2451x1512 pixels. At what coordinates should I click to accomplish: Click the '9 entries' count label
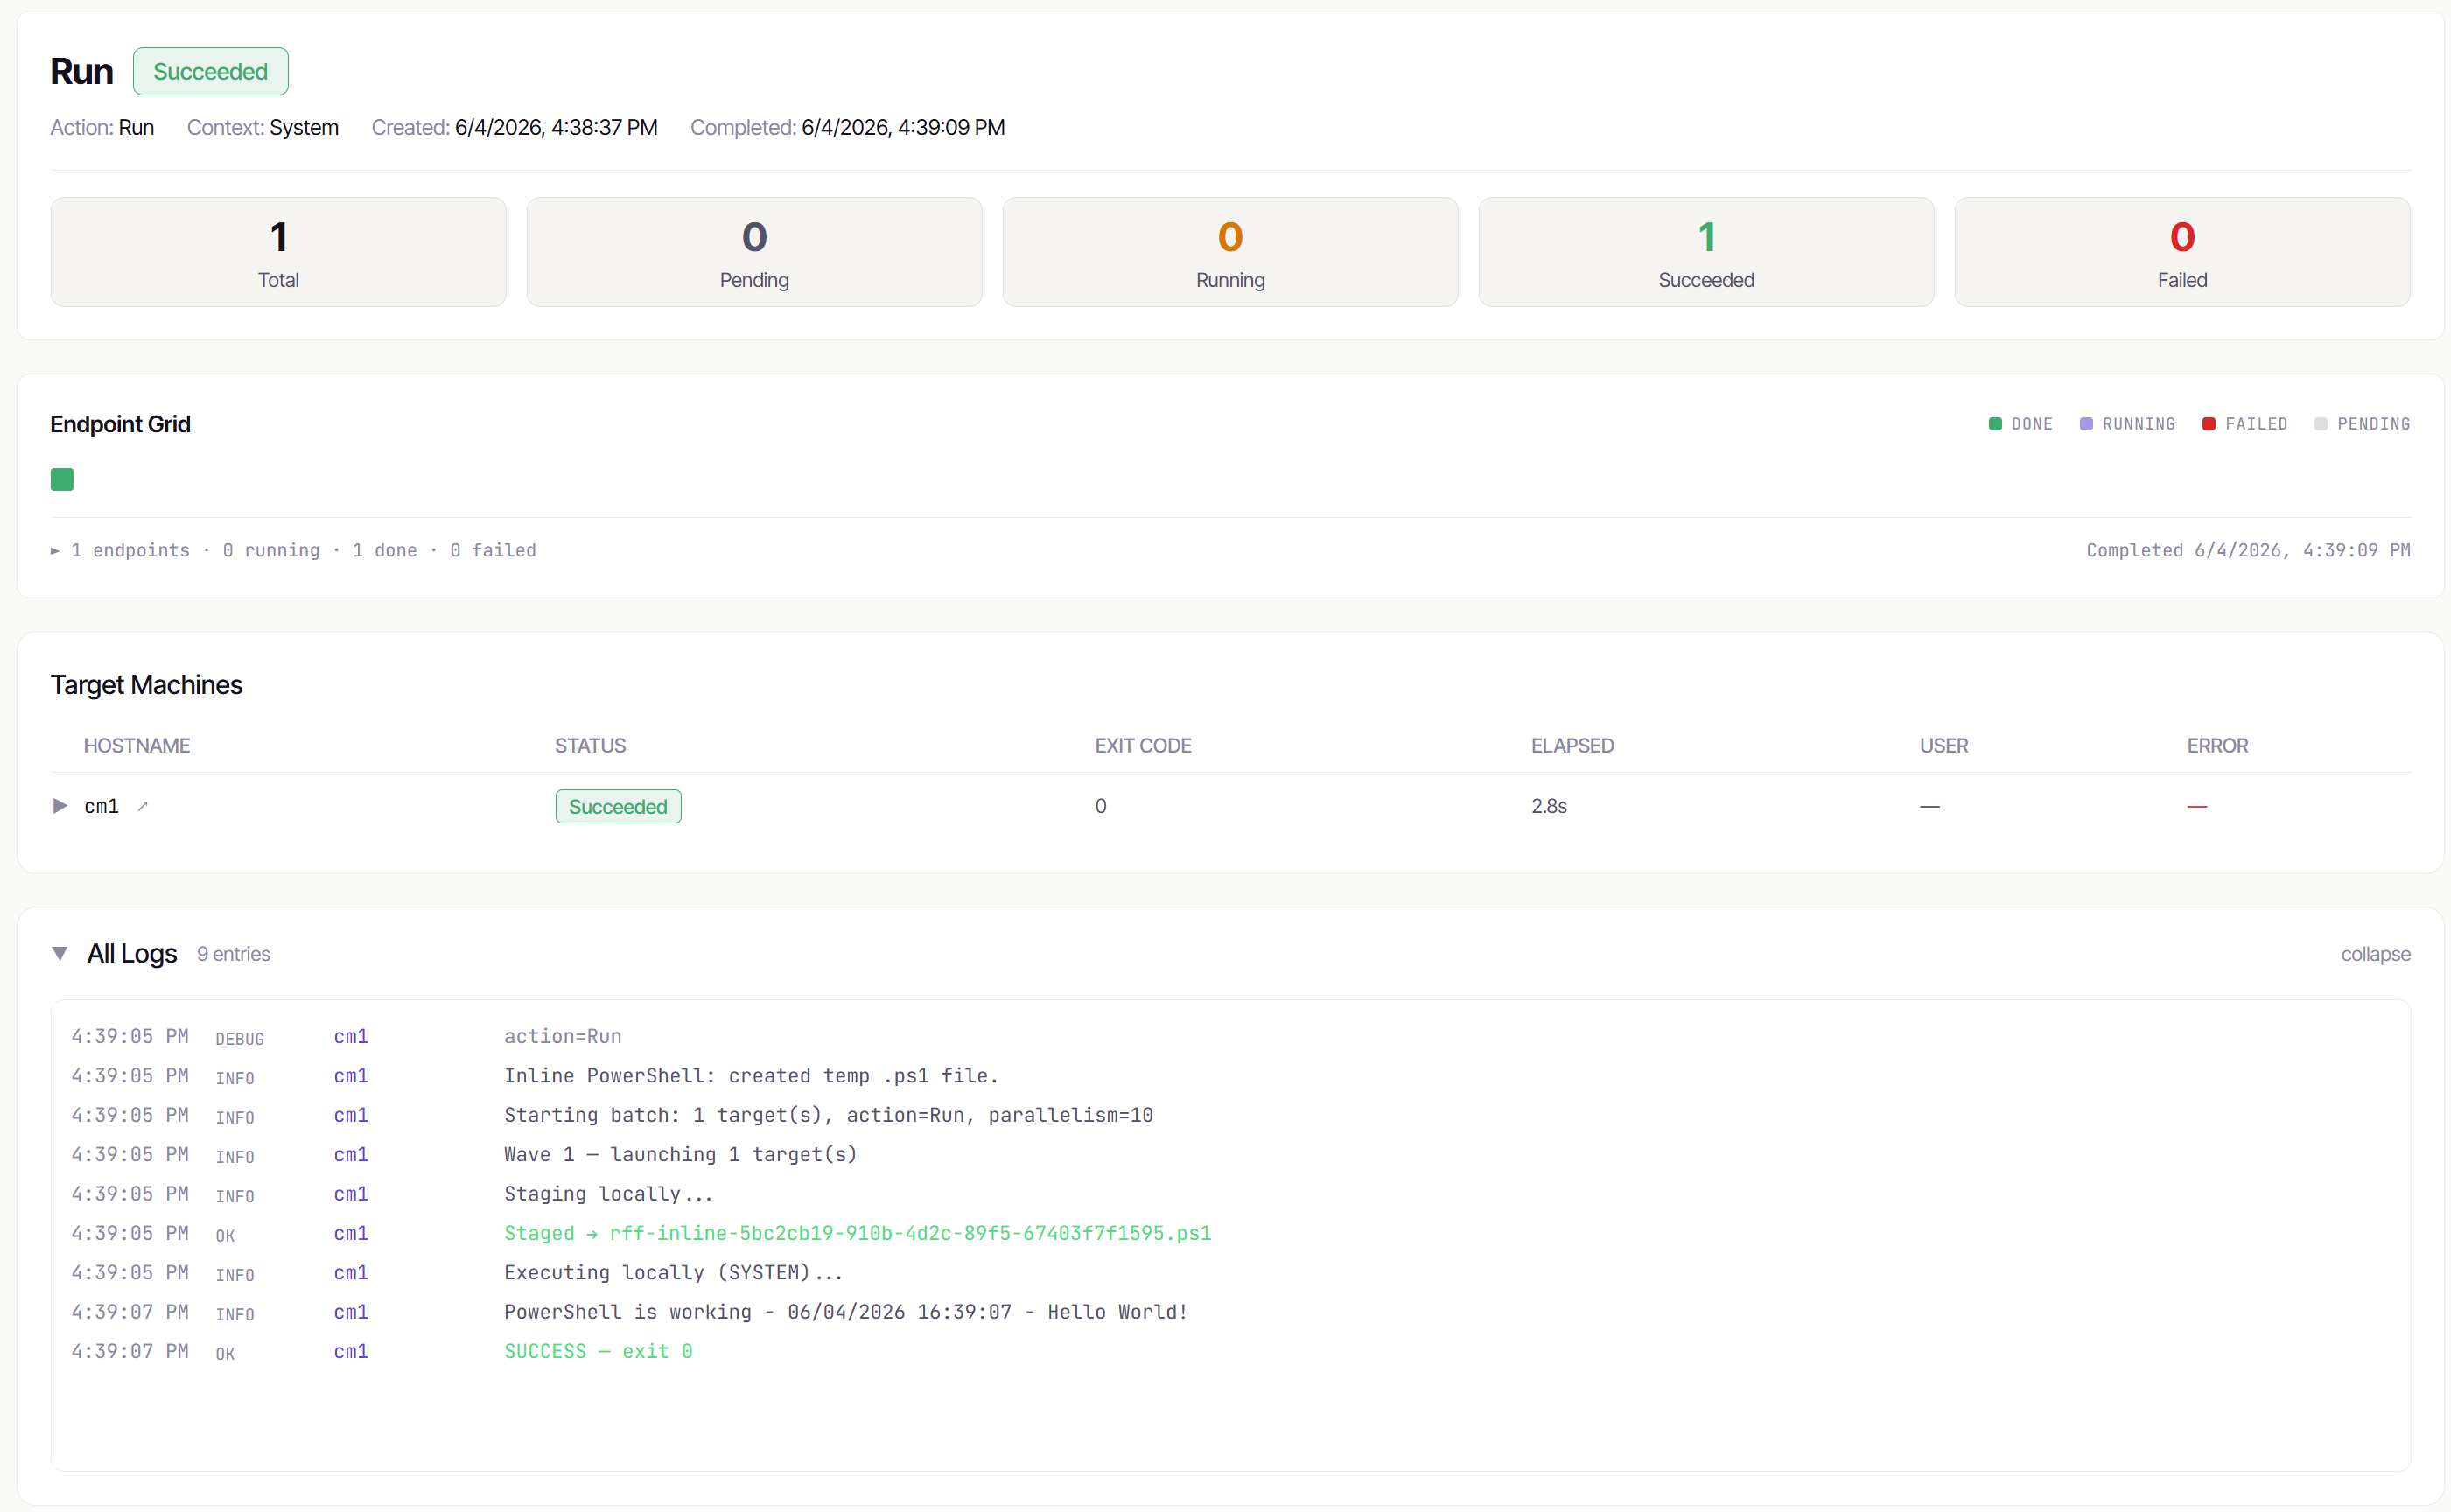[x=233, y=954]
